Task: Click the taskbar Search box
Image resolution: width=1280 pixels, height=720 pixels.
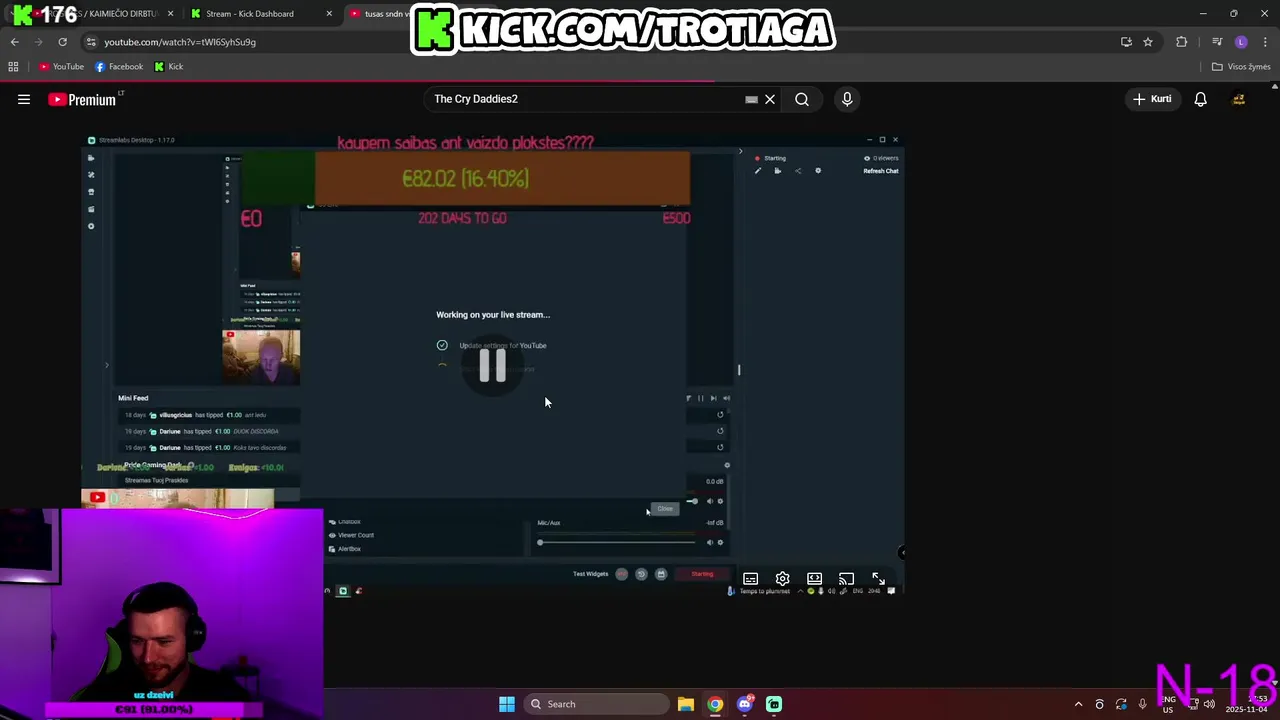Action: [597, 704]
